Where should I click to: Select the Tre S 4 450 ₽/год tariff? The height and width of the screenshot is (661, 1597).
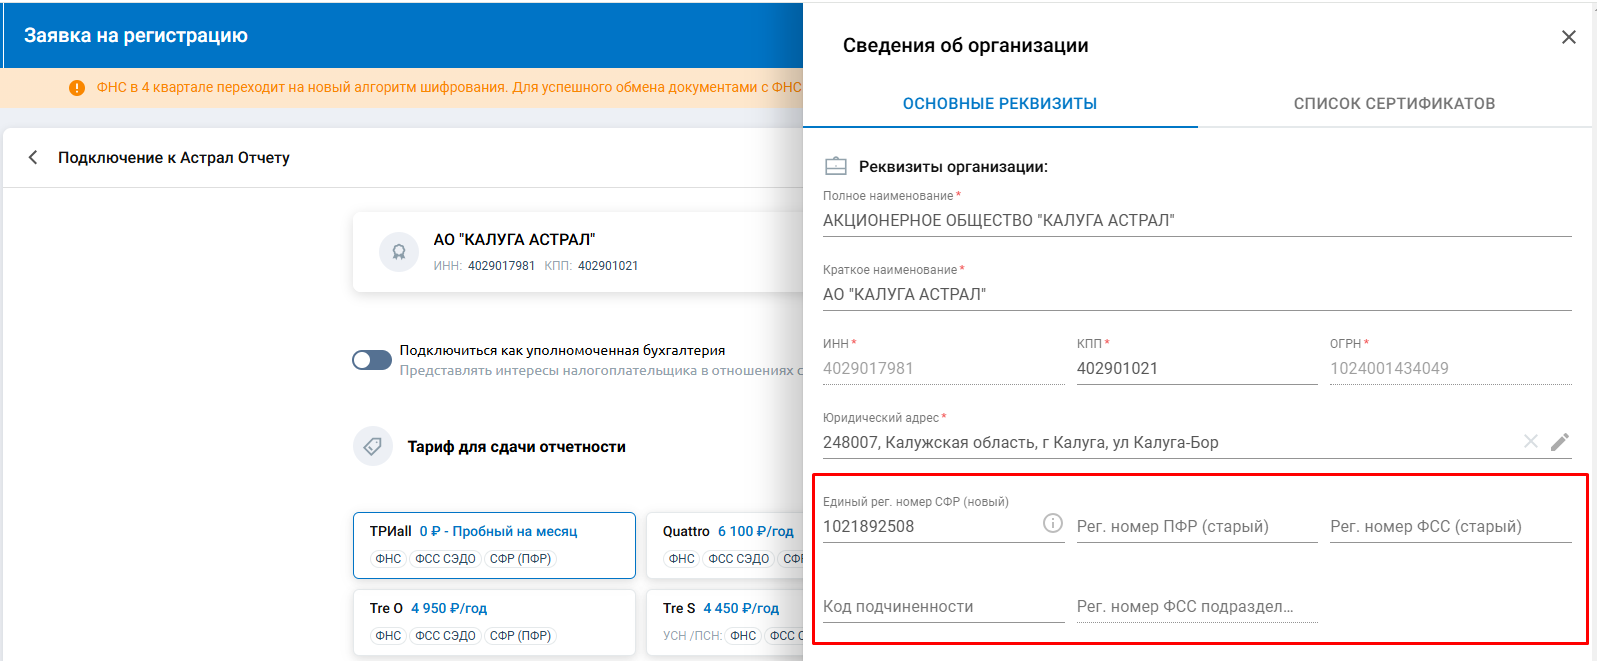726,621
